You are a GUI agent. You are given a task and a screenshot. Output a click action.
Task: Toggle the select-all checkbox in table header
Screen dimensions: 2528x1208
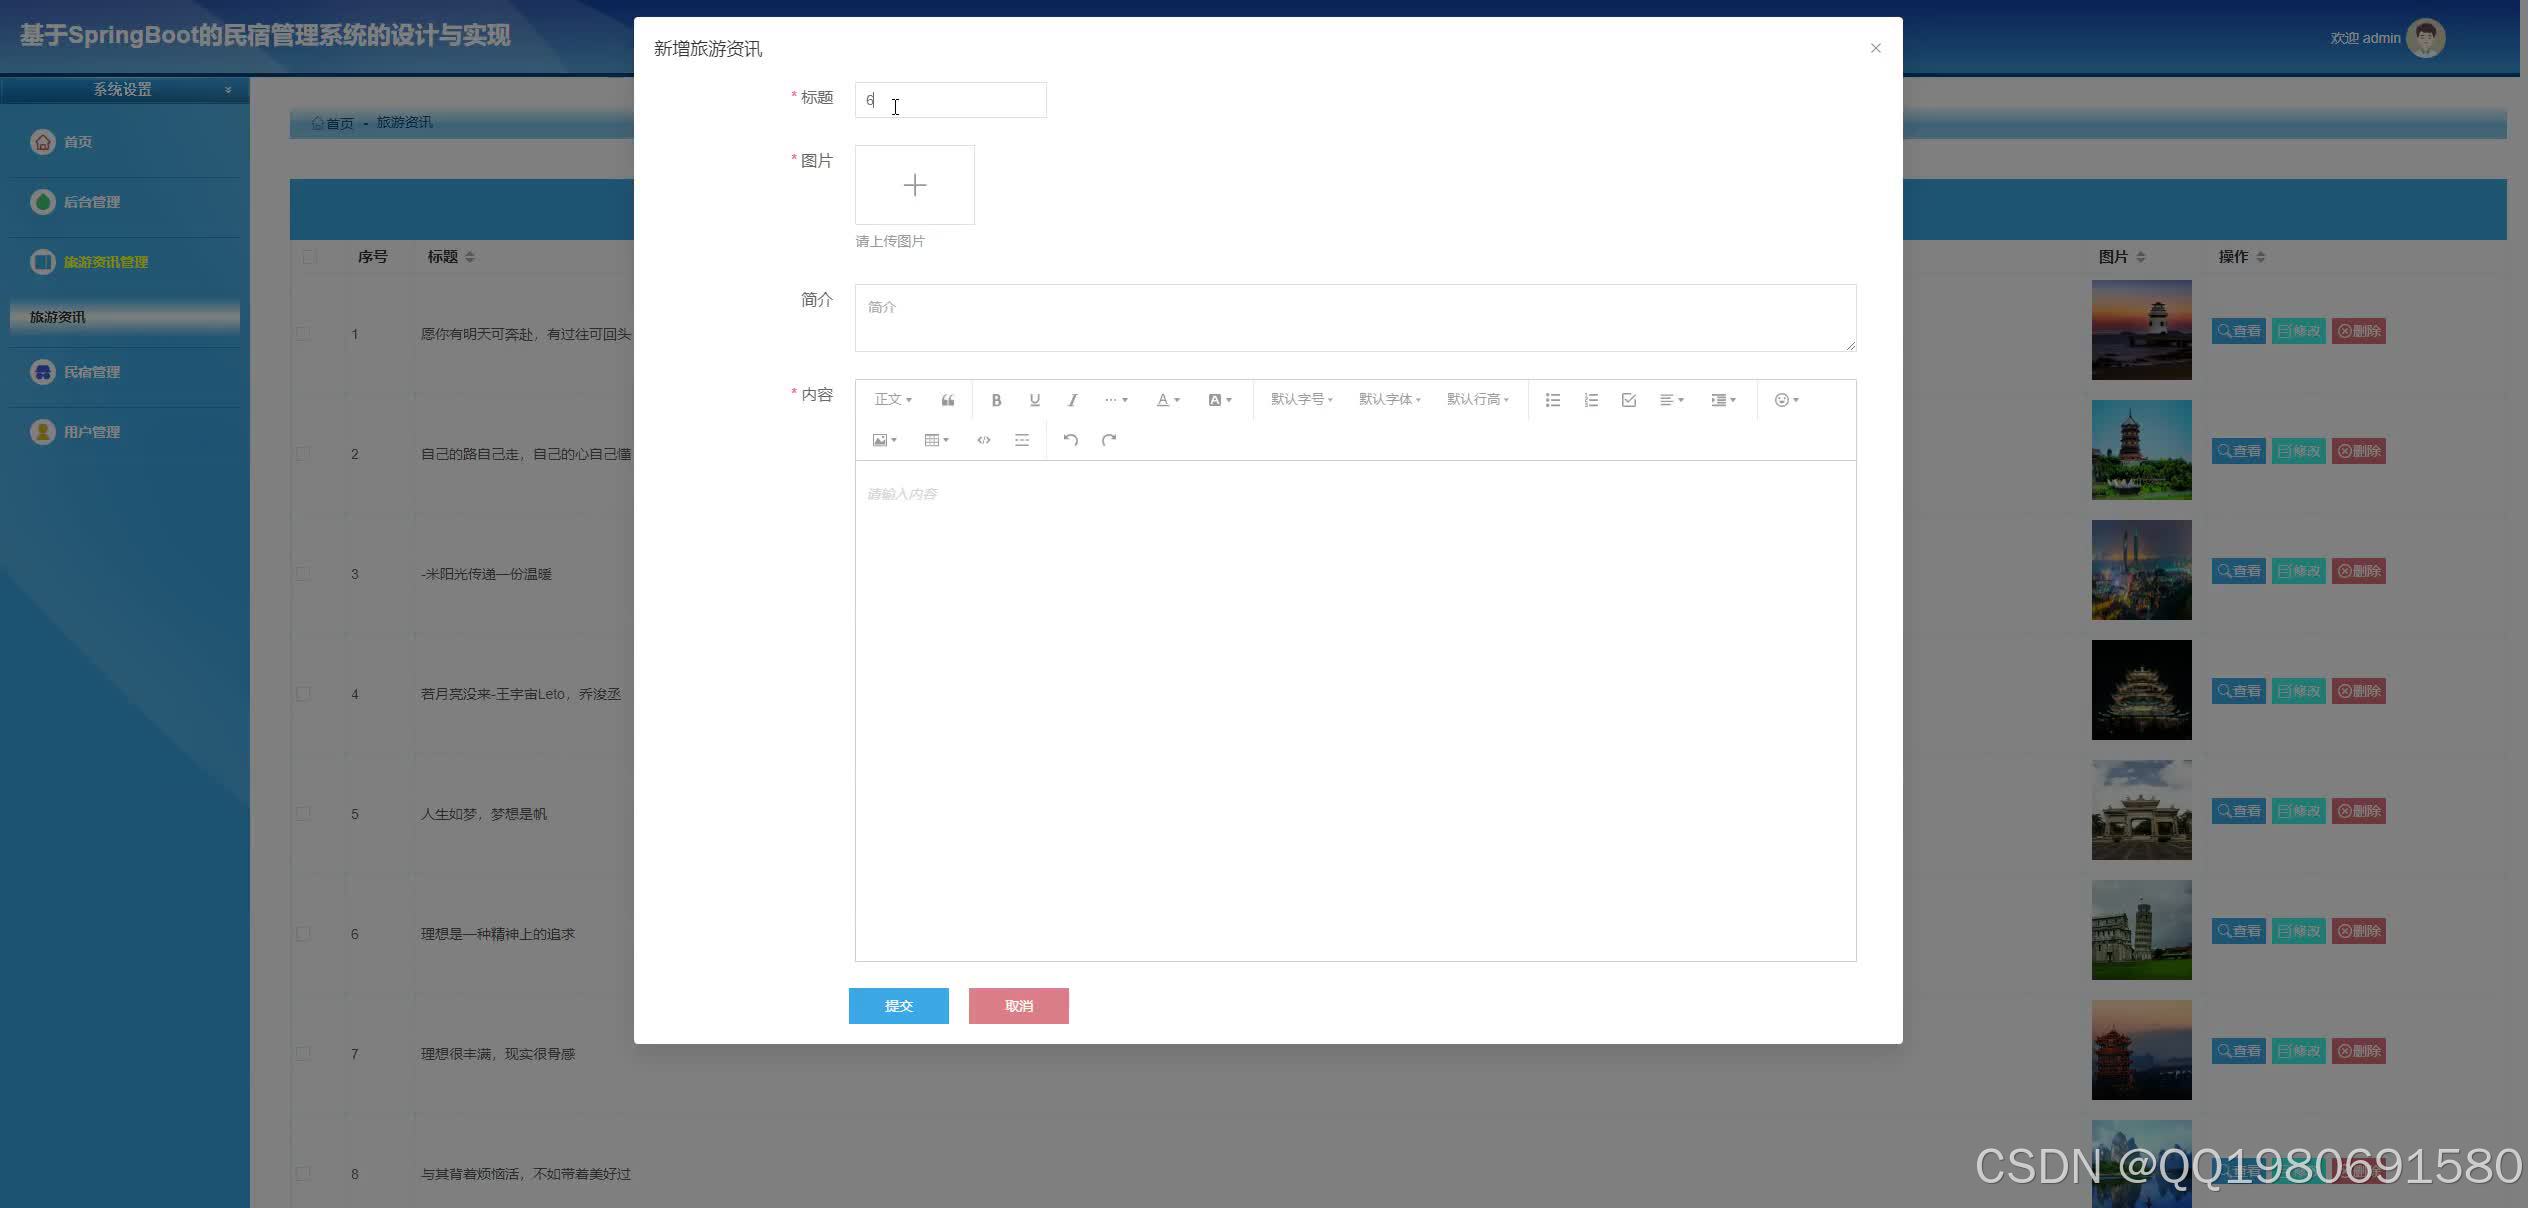click(309, 257)
